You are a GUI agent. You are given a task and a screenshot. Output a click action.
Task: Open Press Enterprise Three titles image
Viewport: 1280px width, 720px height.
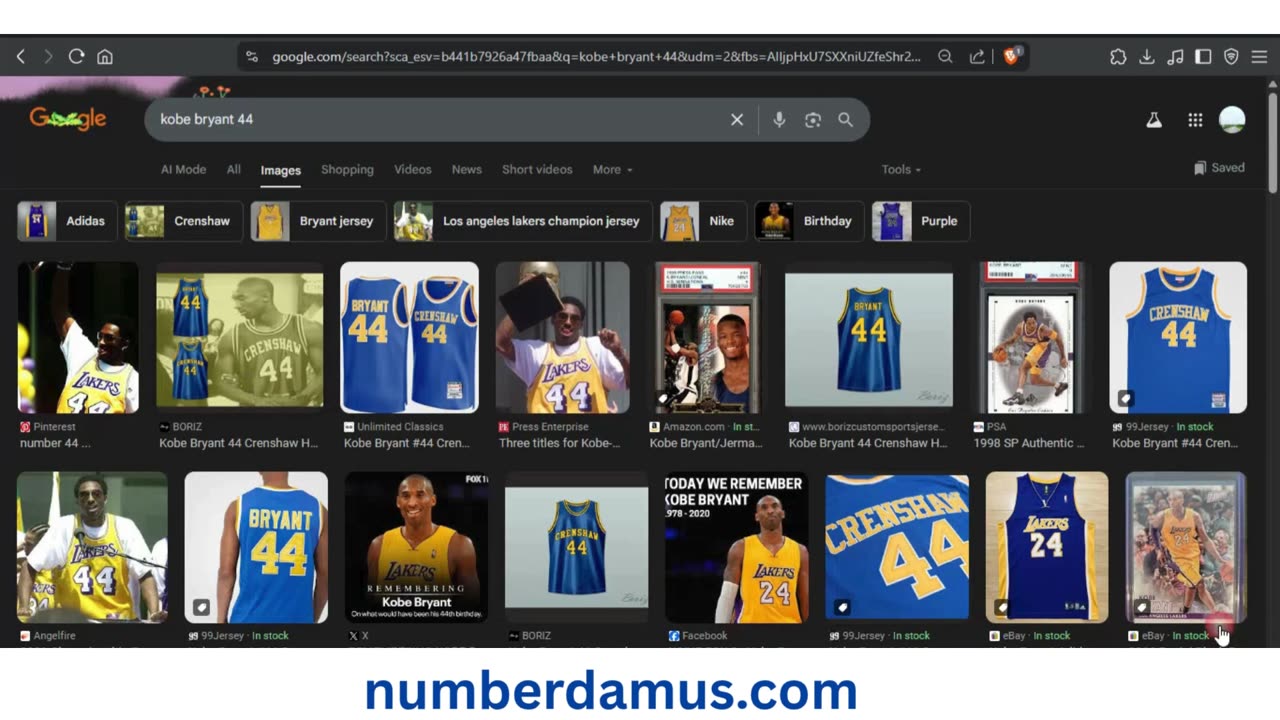(563, 338)
